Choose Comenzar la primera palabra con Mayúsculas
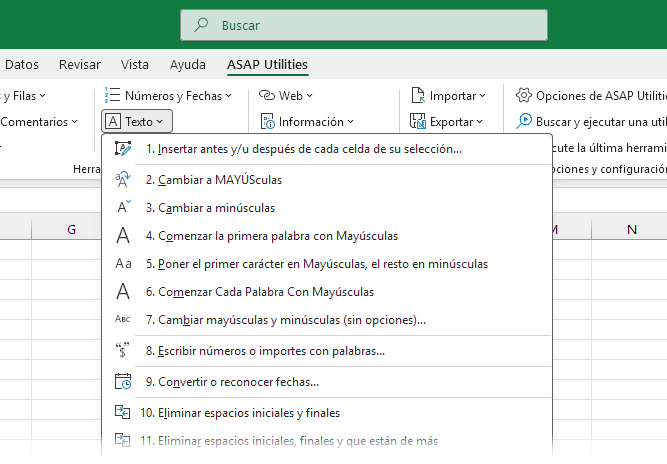Image resolution: width=667 pixels, height=464 pixels. tap(327, 236)
